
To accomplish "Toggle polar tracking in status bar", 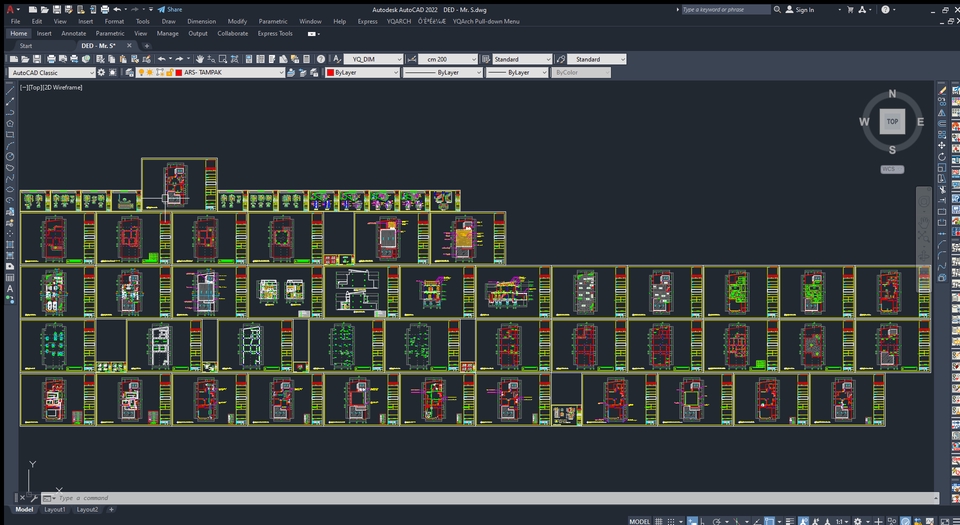I will coord(716,521).
